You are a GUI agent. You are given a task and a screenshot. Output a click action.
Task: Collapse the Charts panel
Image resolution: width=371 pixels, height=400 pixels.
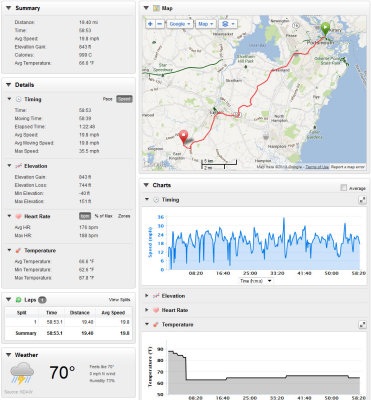click(146, 185)
